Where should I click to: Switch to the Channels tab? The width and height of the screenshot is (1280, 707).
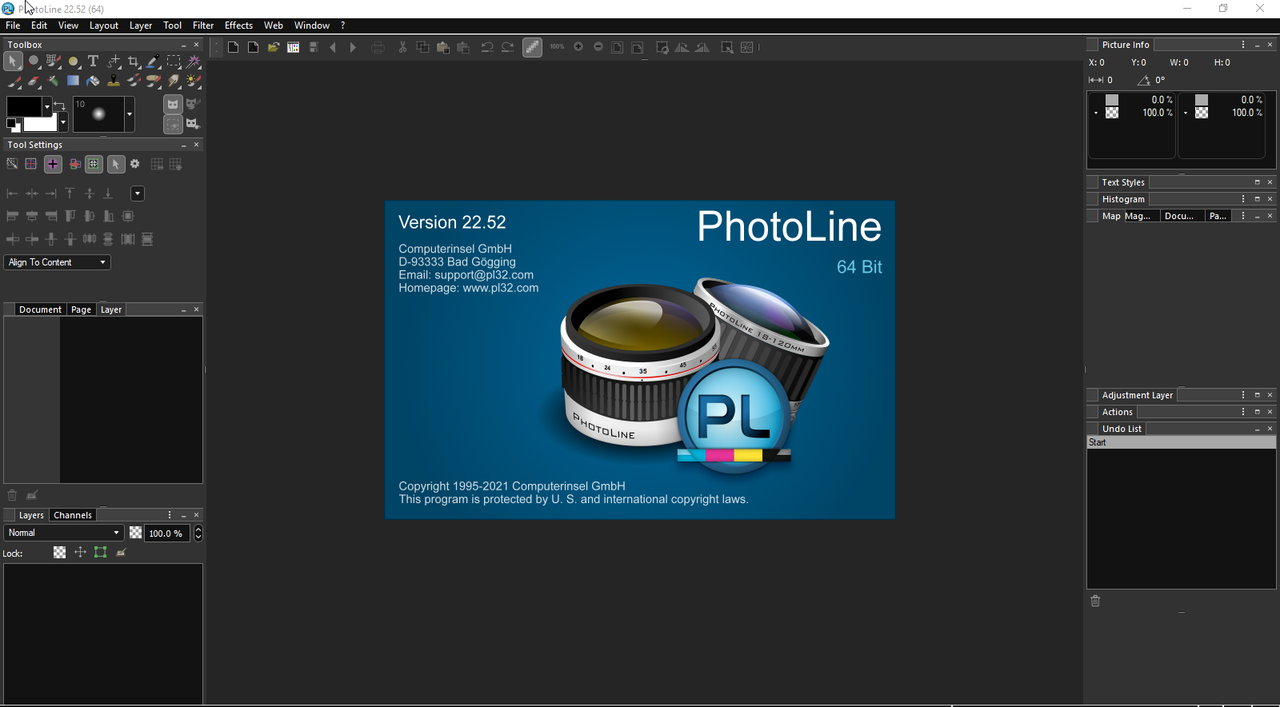pyautogui.click(x=73, y=515)
